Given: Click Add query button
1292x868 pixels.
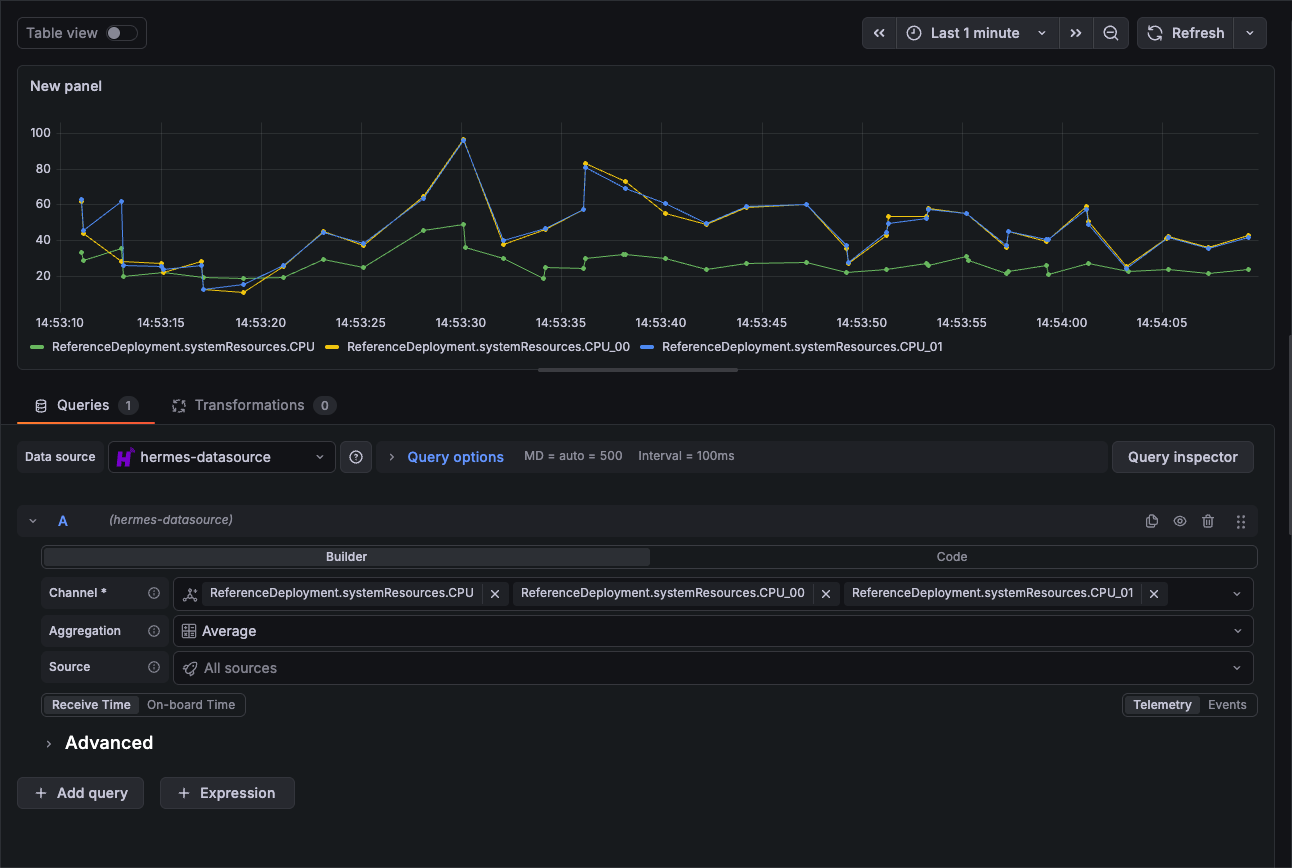Looking at the screenshot, I should pos(81,793).
